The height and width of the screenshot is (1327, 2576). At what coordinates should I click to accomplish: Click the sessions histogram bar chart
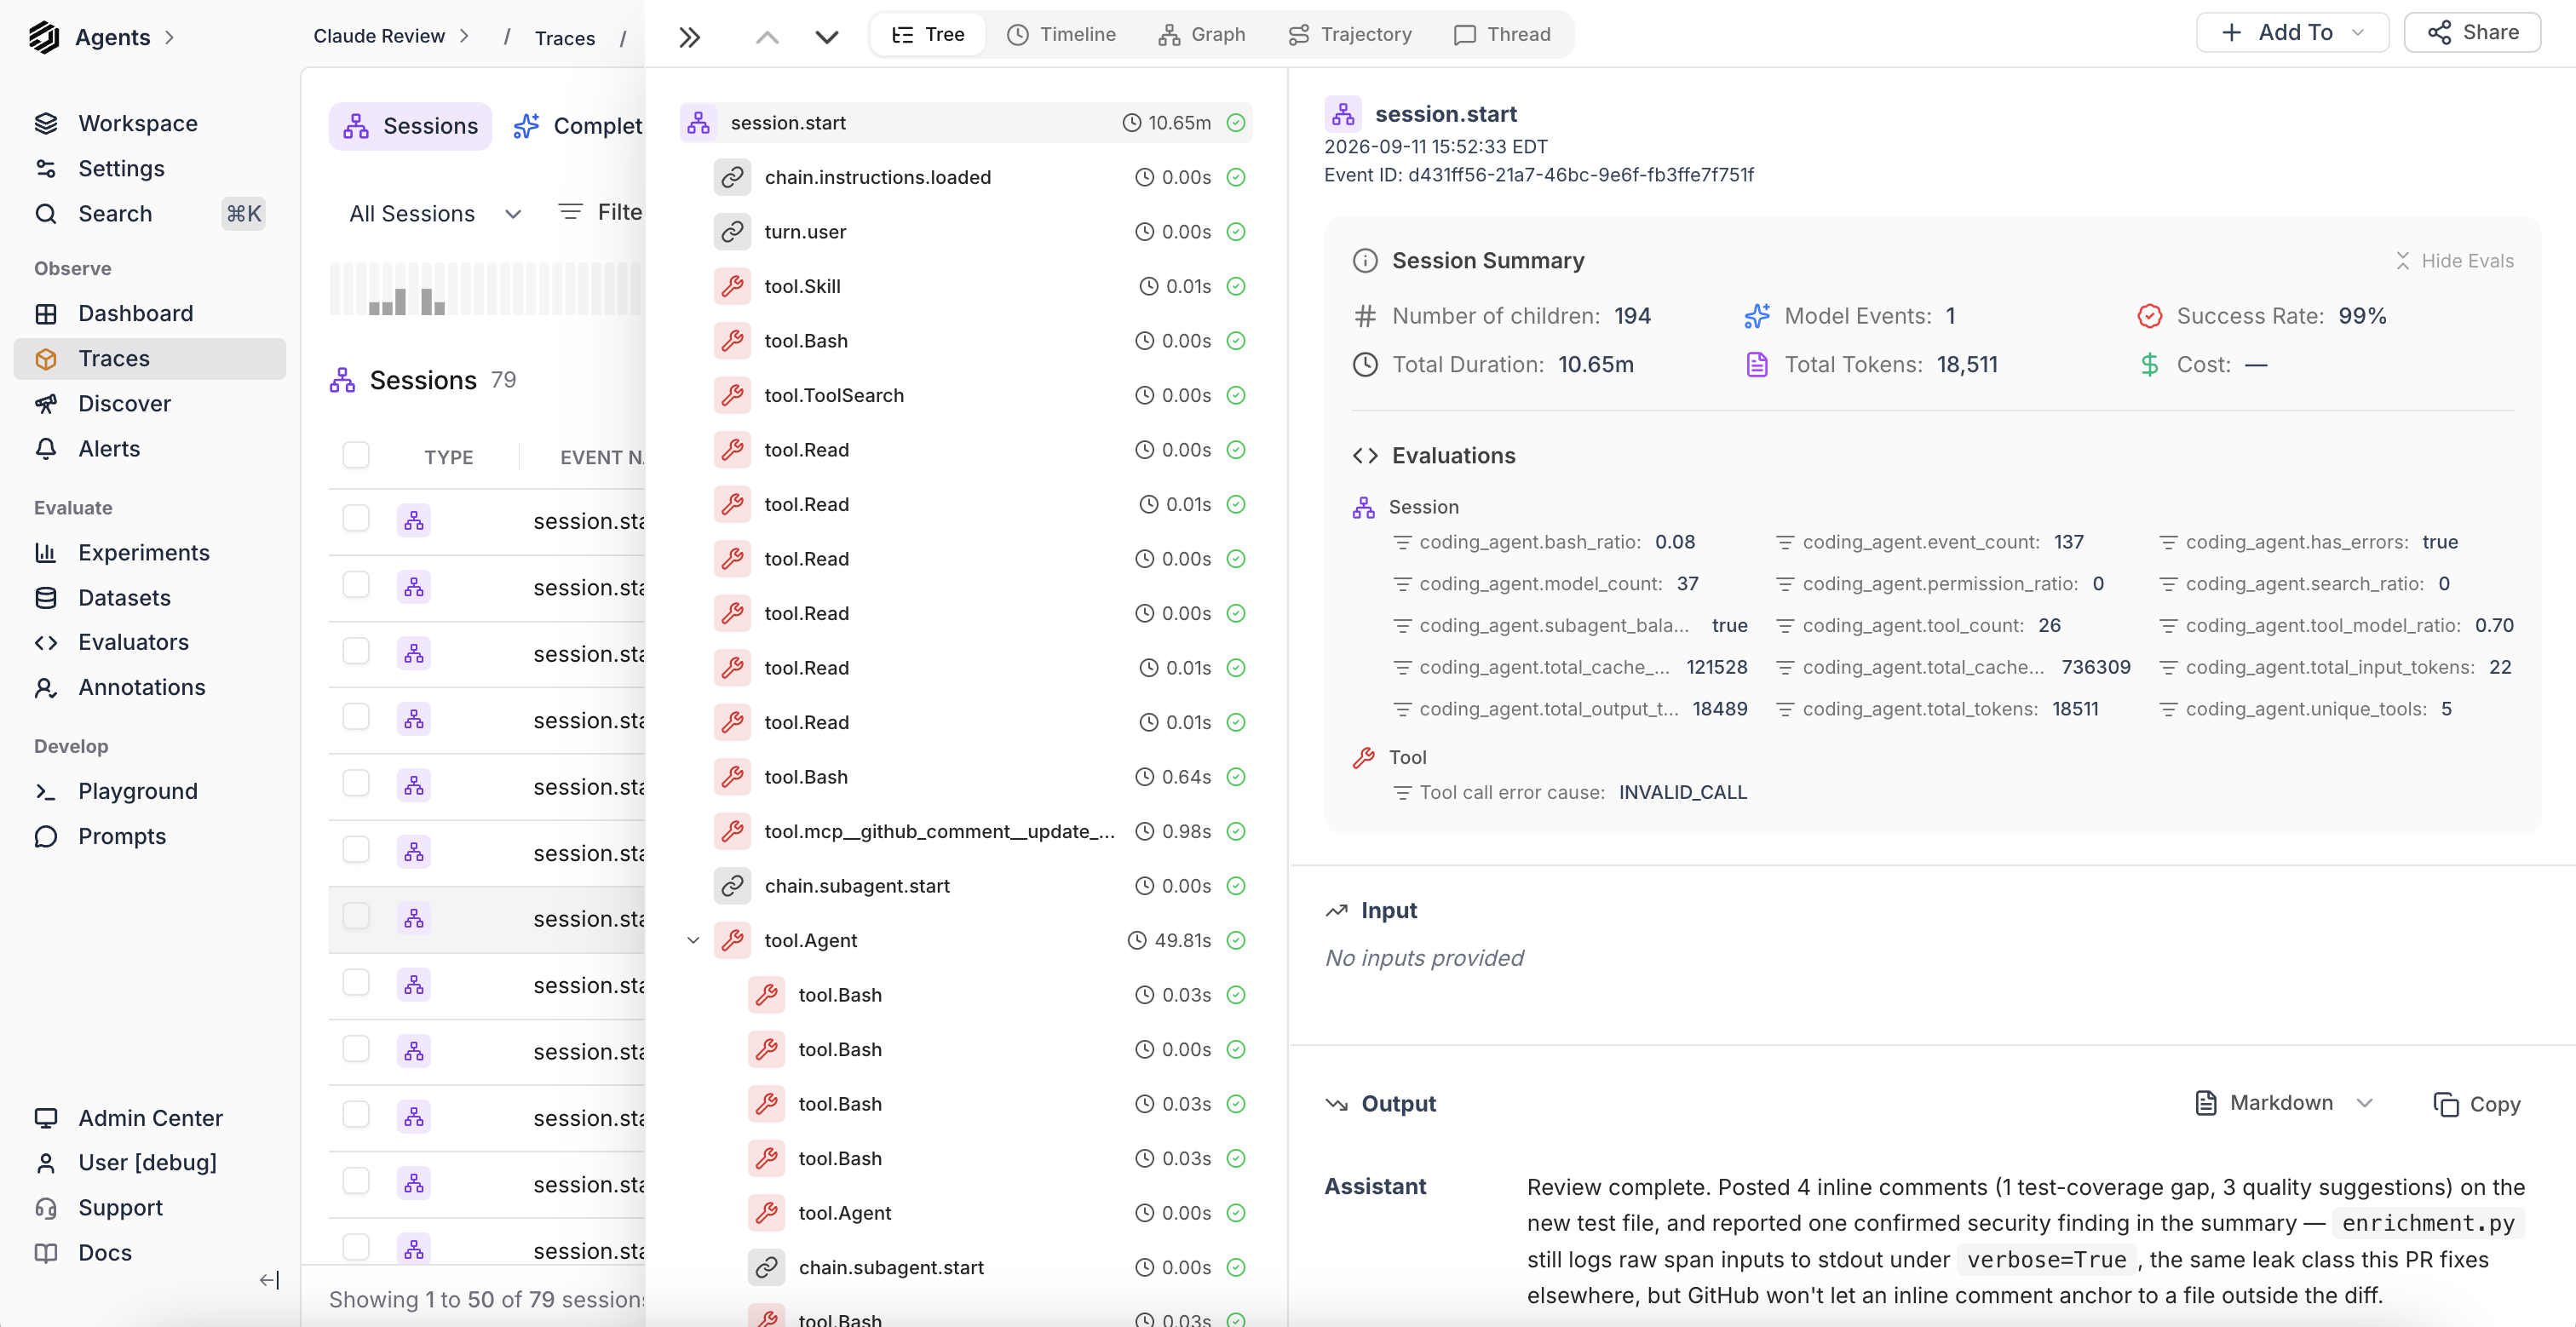[486, 289]
